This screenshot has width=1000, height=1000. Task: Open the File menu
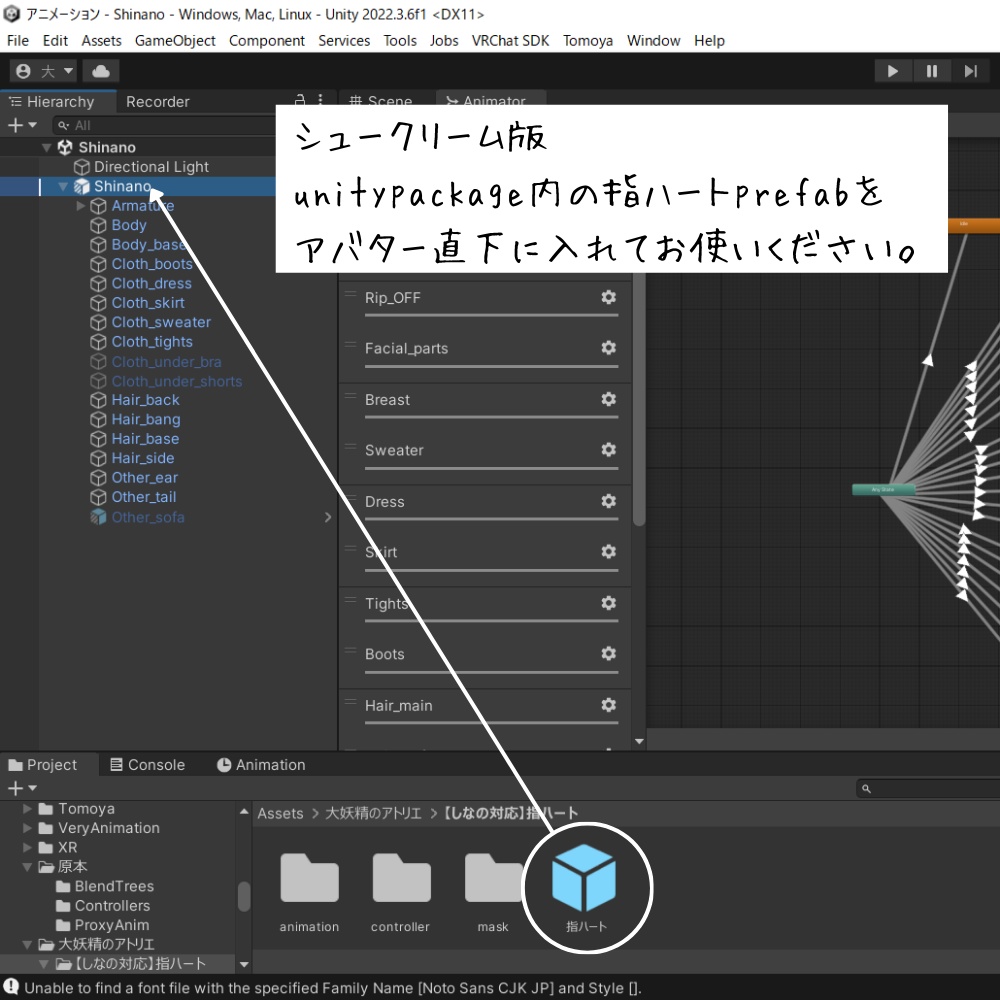[x=18, y=41]
